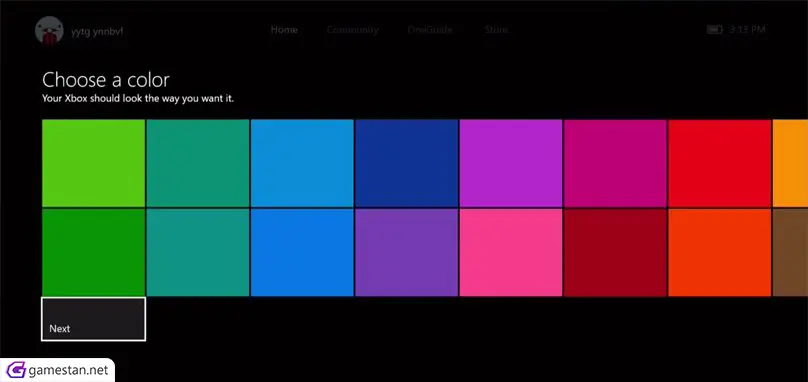This screenshot has width=808, height=382.
Task: Select the bright royal blue tile
Action: pyautogui.click(x=302, y=253)
